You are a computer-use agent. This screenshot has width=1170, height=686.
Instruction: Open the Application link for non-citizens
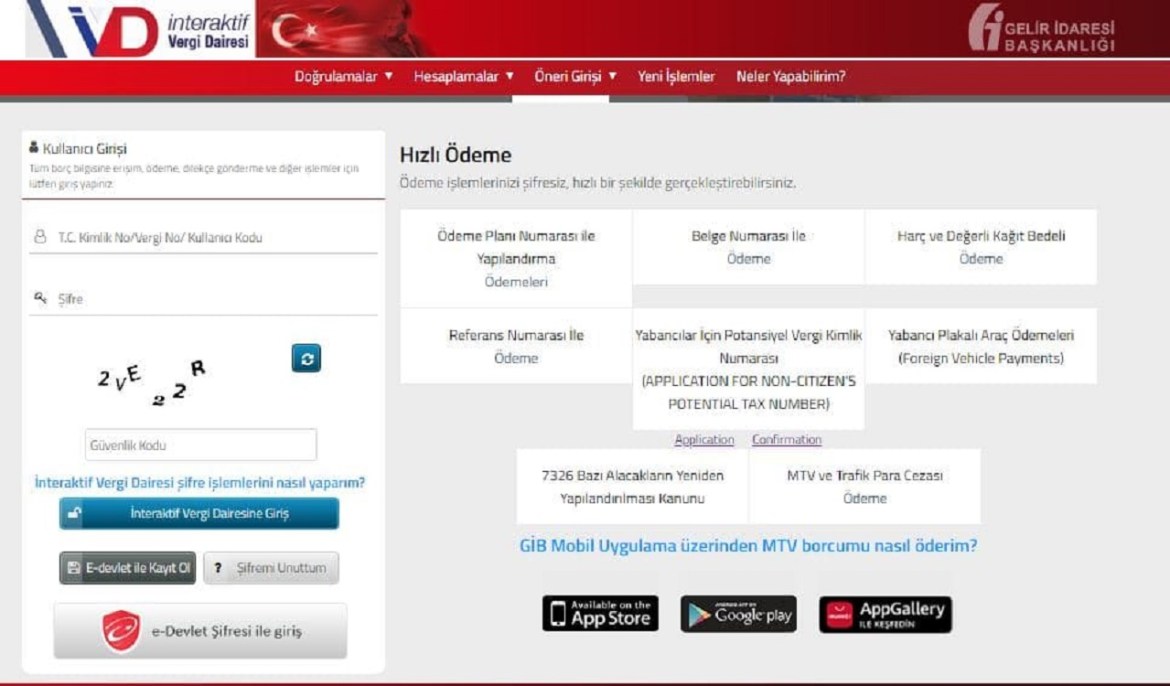point(704,440)
